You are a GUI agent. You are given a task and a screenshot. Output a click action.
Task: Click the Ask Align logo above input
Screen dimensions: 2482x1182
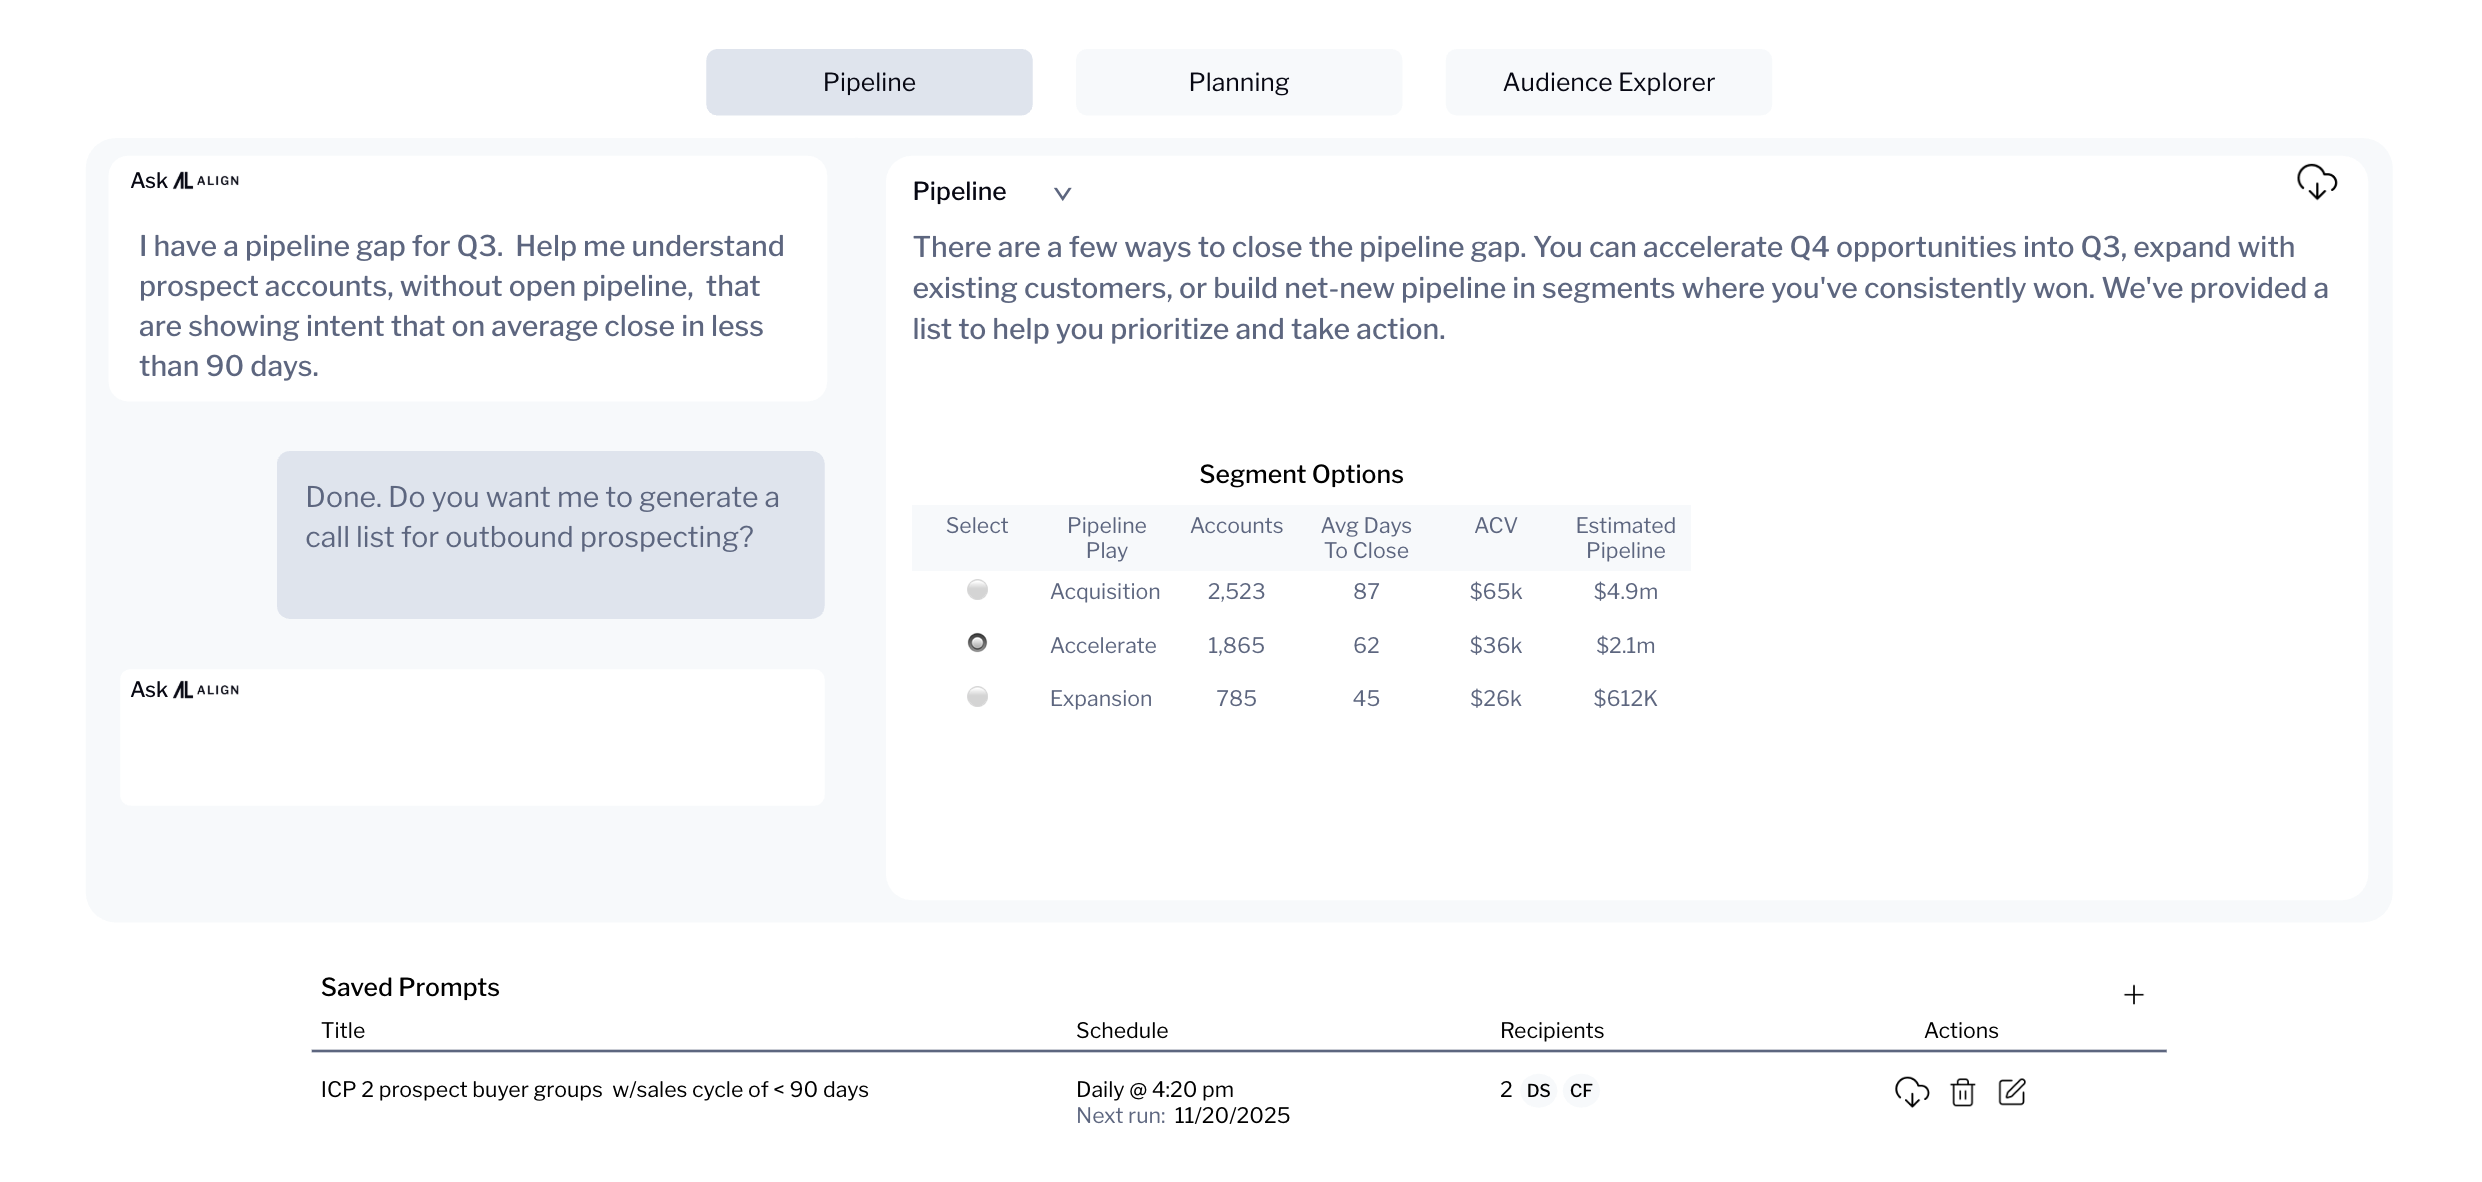(185, 690)
